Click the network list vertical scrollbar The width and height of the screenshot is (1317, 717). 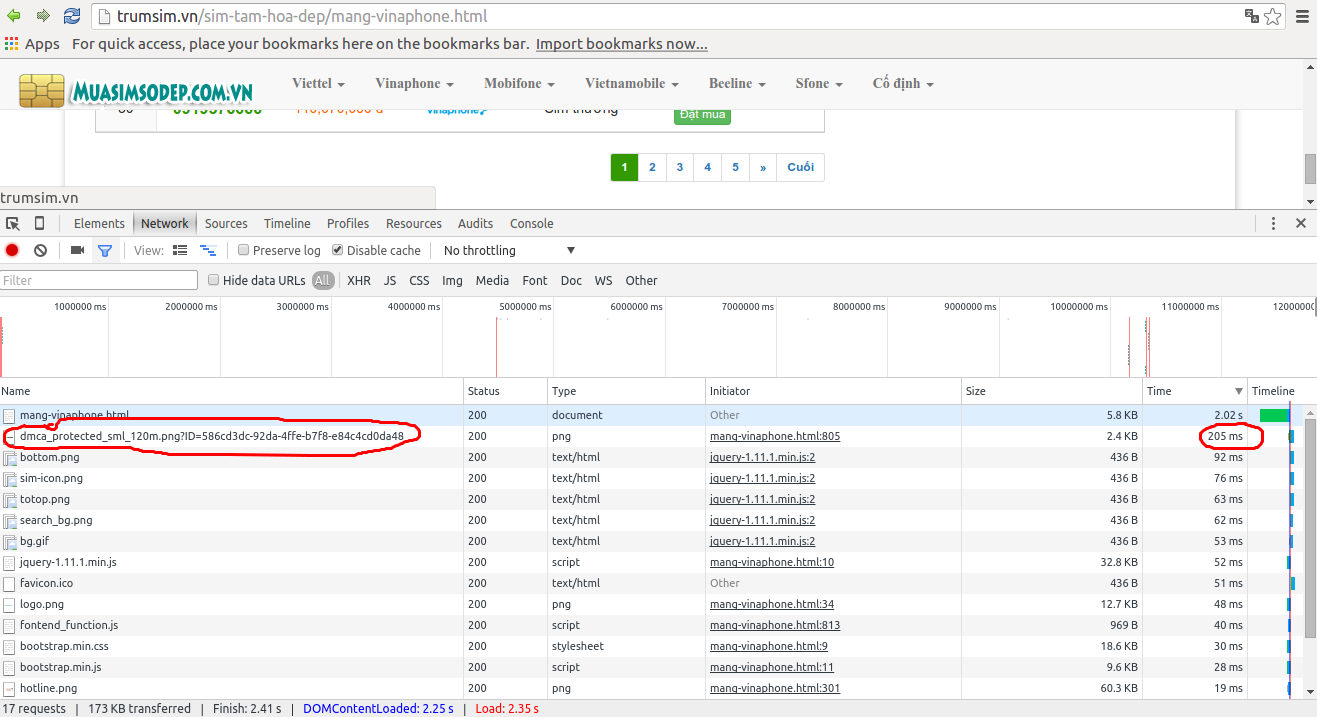[x=1310, y=530]
